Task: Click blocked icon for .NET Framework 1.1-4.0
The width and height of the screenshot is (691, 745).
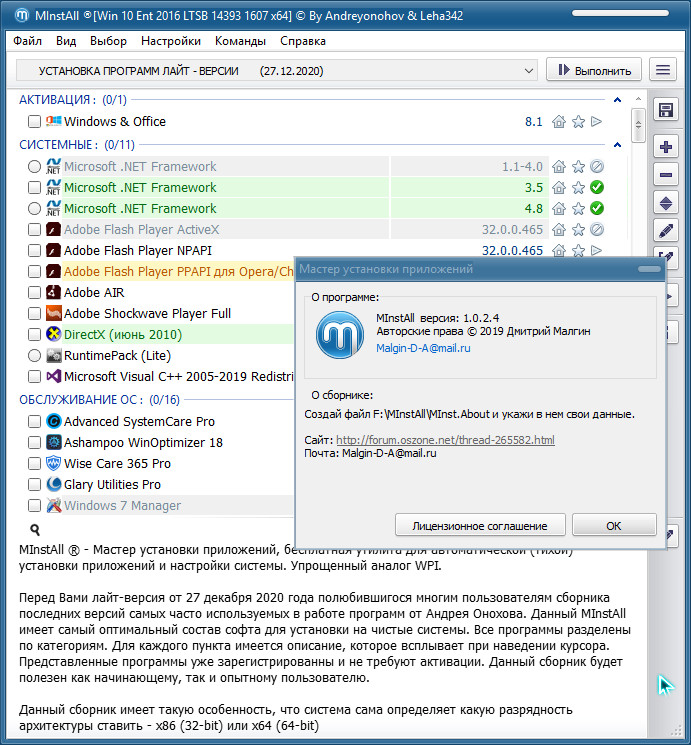Action: click(x=597, y=166)
